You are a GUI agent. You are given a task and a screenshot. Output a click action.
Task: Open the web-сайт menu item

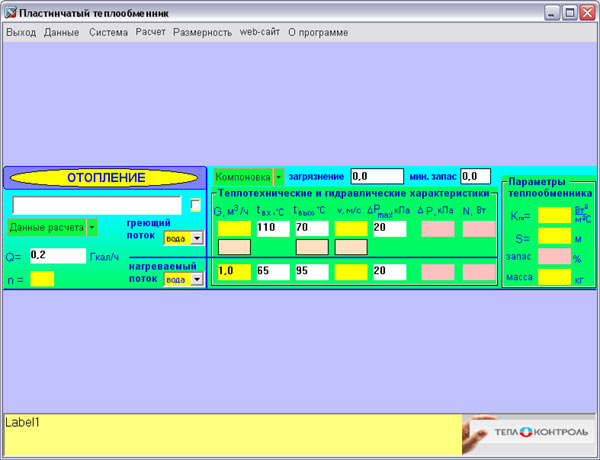click(260, 32)
